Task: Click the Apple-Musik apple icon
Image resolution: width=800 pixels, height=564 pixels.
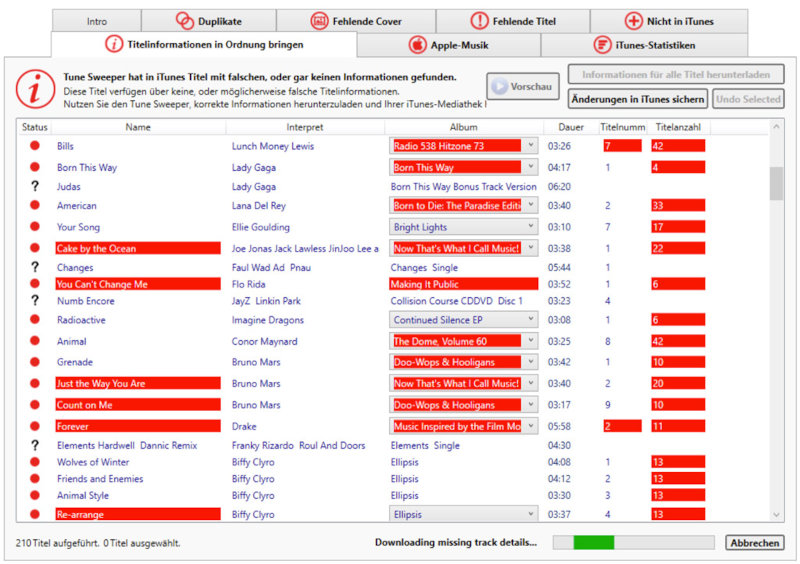Action: coord(417,45)
